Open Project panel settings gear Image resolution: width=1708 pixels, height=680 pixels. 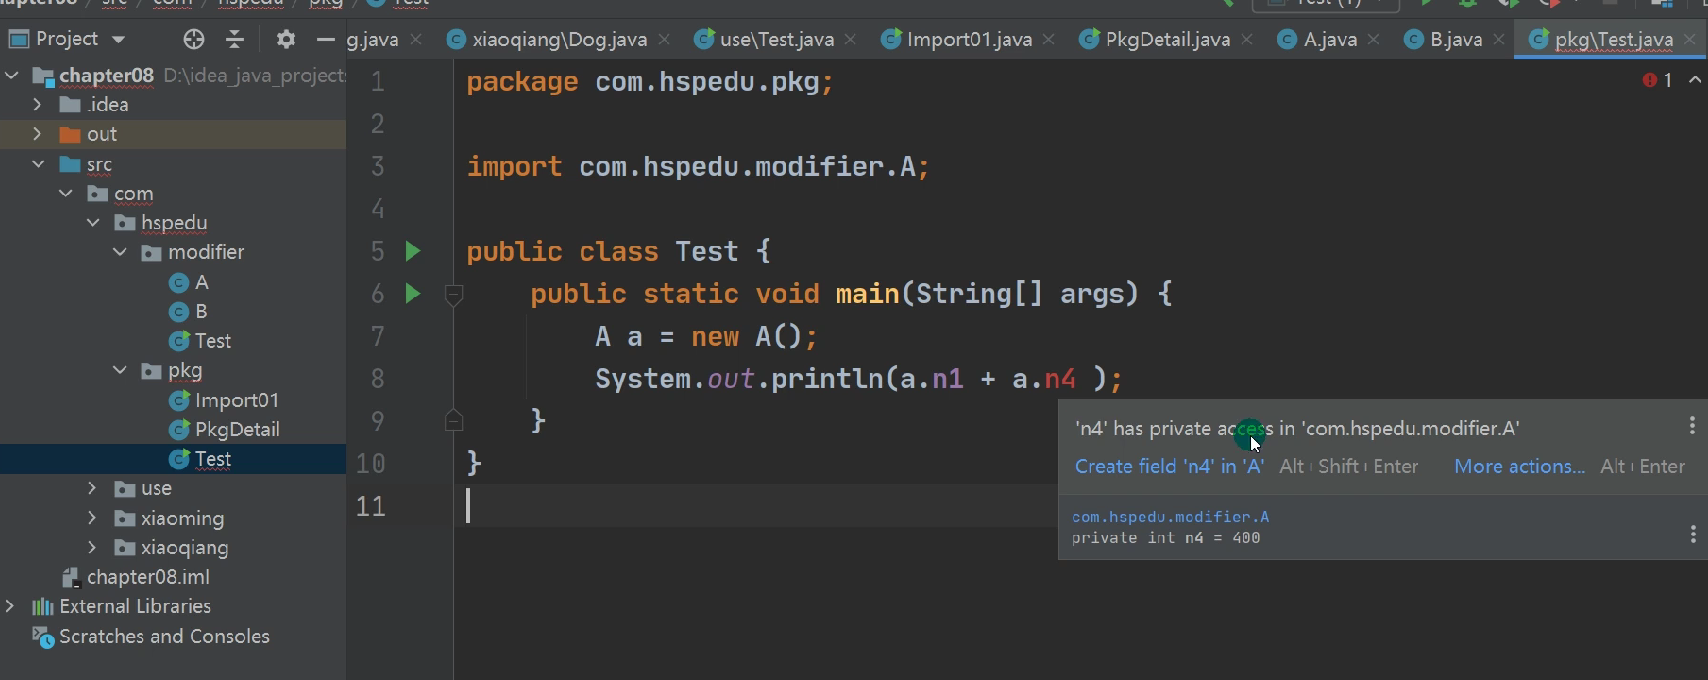[286, 39]
